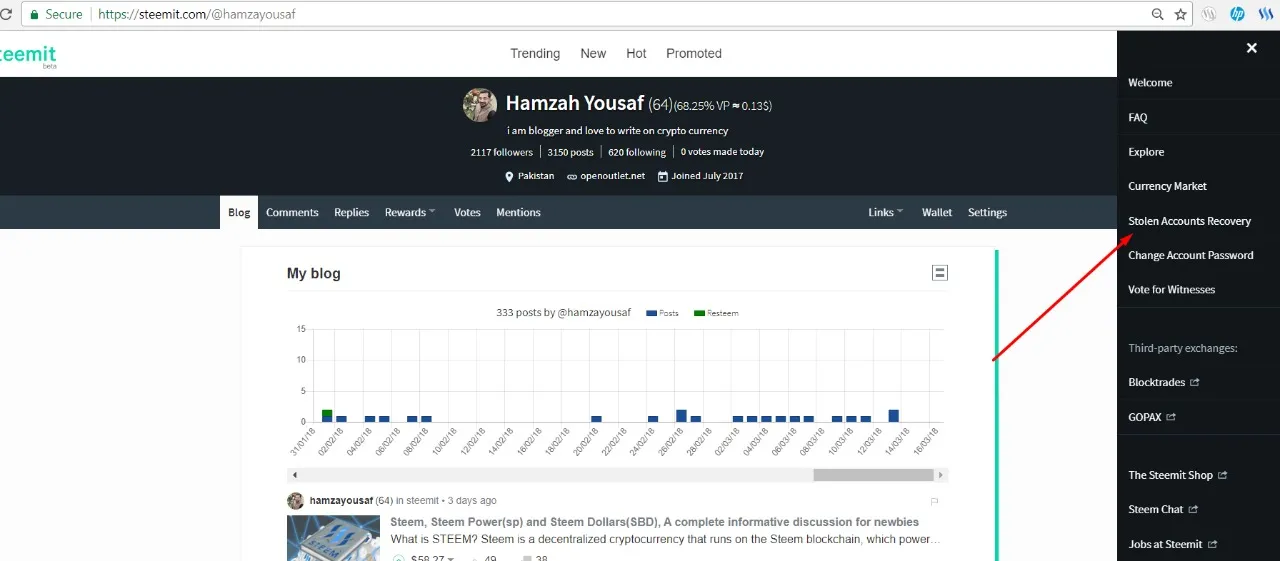The height and width of the screenshot is (561, 1280).
Task: Toggle Posts series in chart legend
Action: coord(663,313)
